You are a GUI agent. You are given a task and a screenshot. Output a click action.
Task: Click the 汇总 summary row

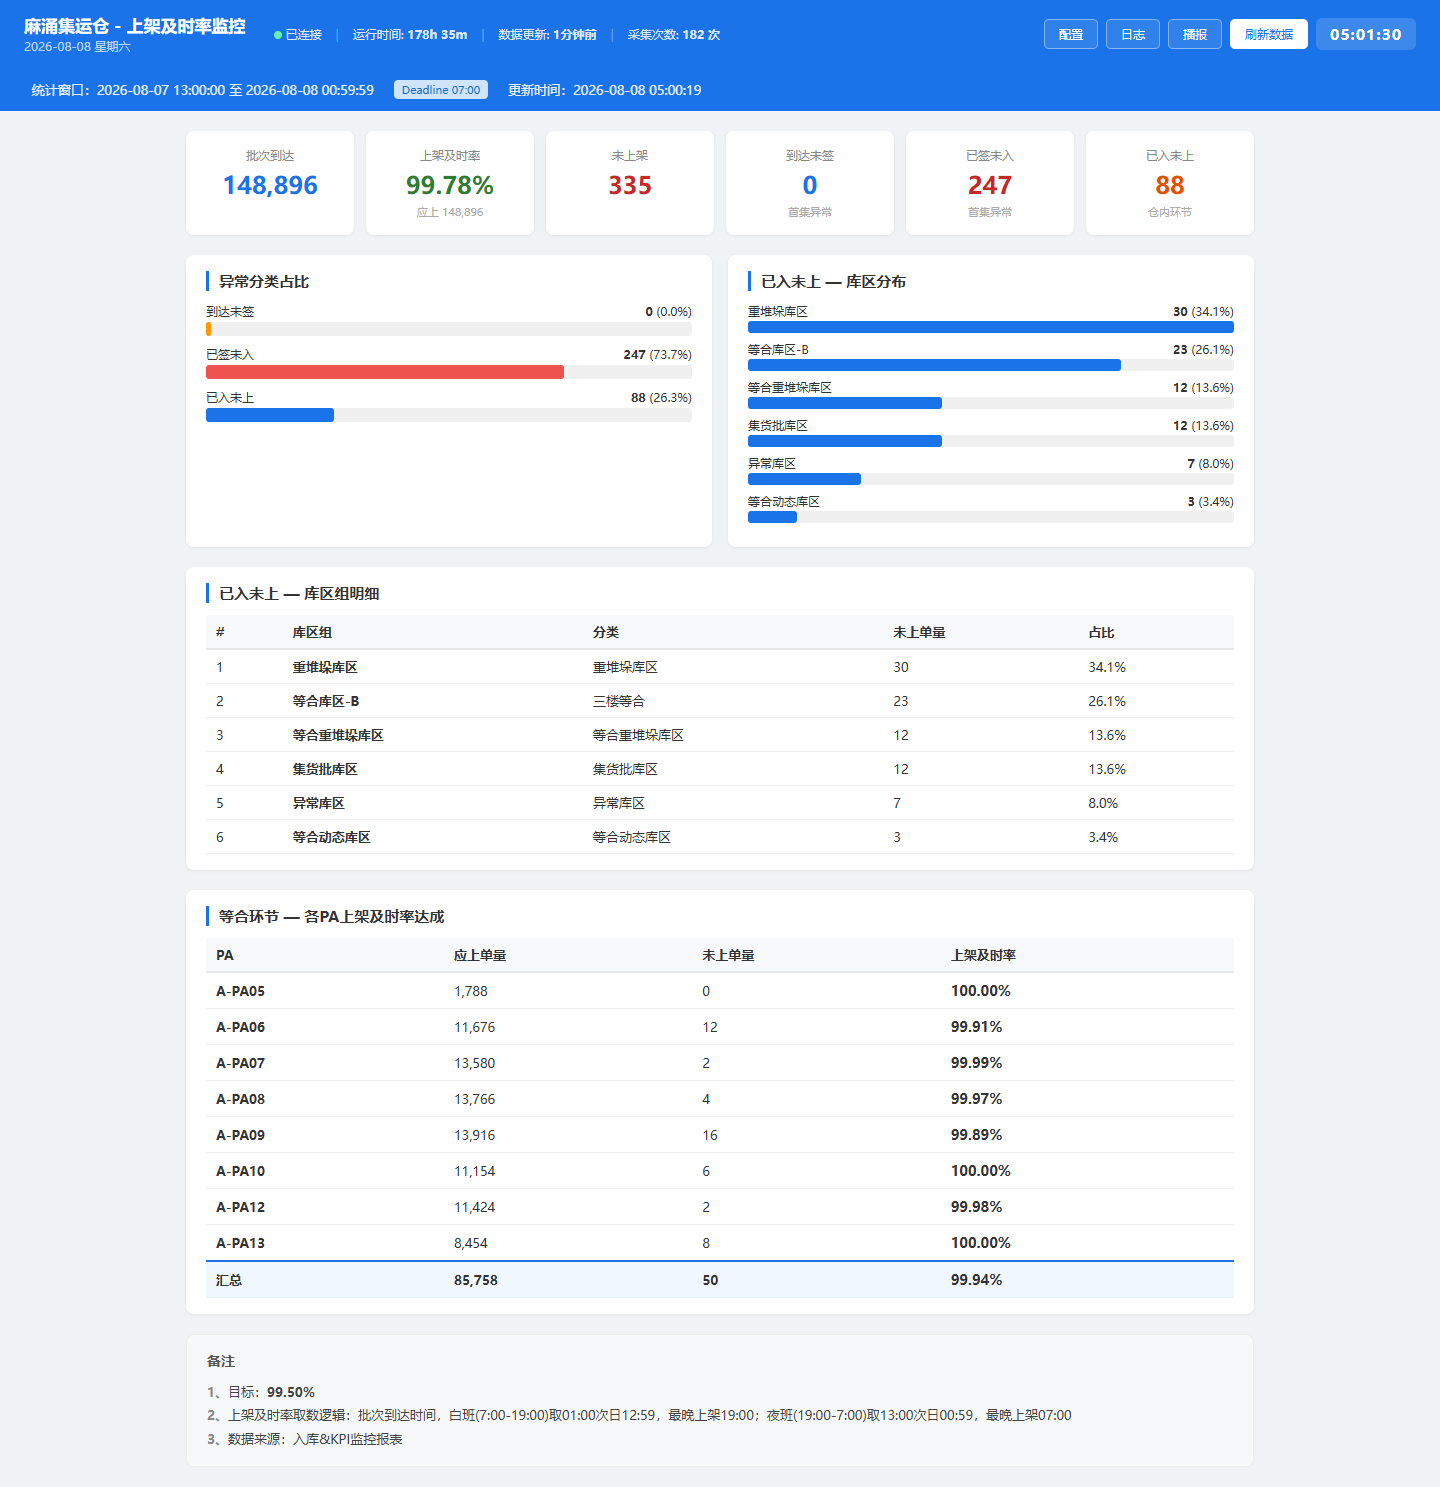(720, 1280)
